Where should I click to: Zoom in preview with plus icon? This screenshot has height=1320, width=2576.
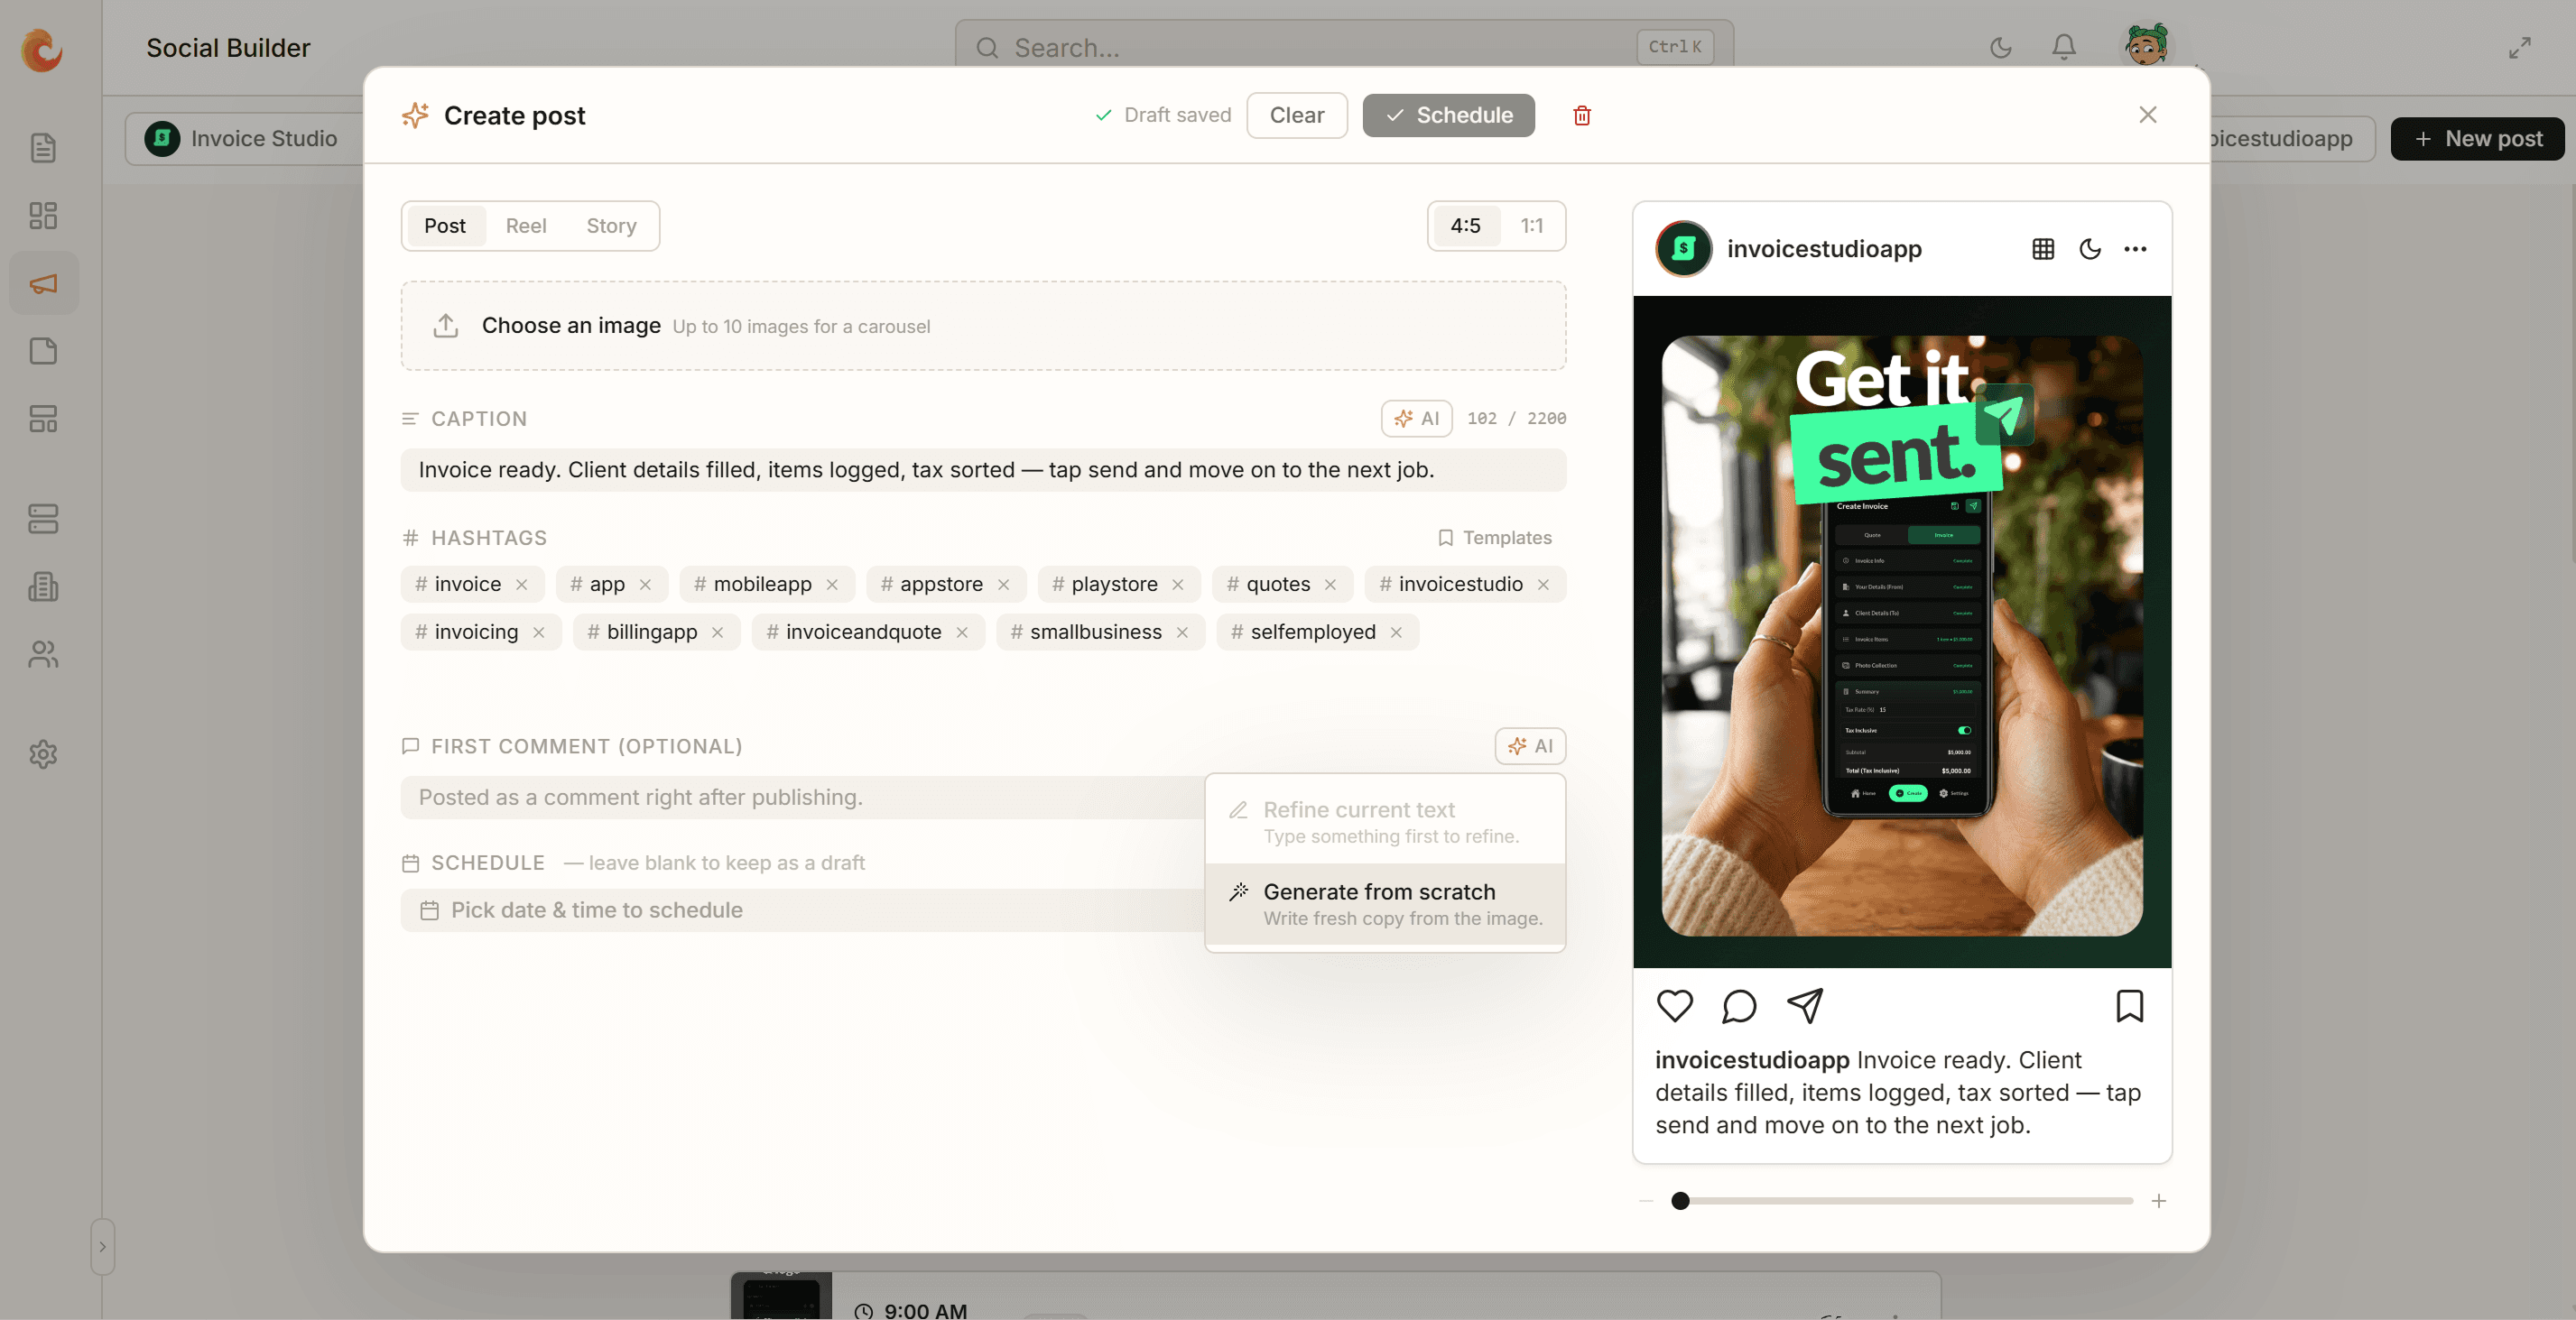2158,1201
